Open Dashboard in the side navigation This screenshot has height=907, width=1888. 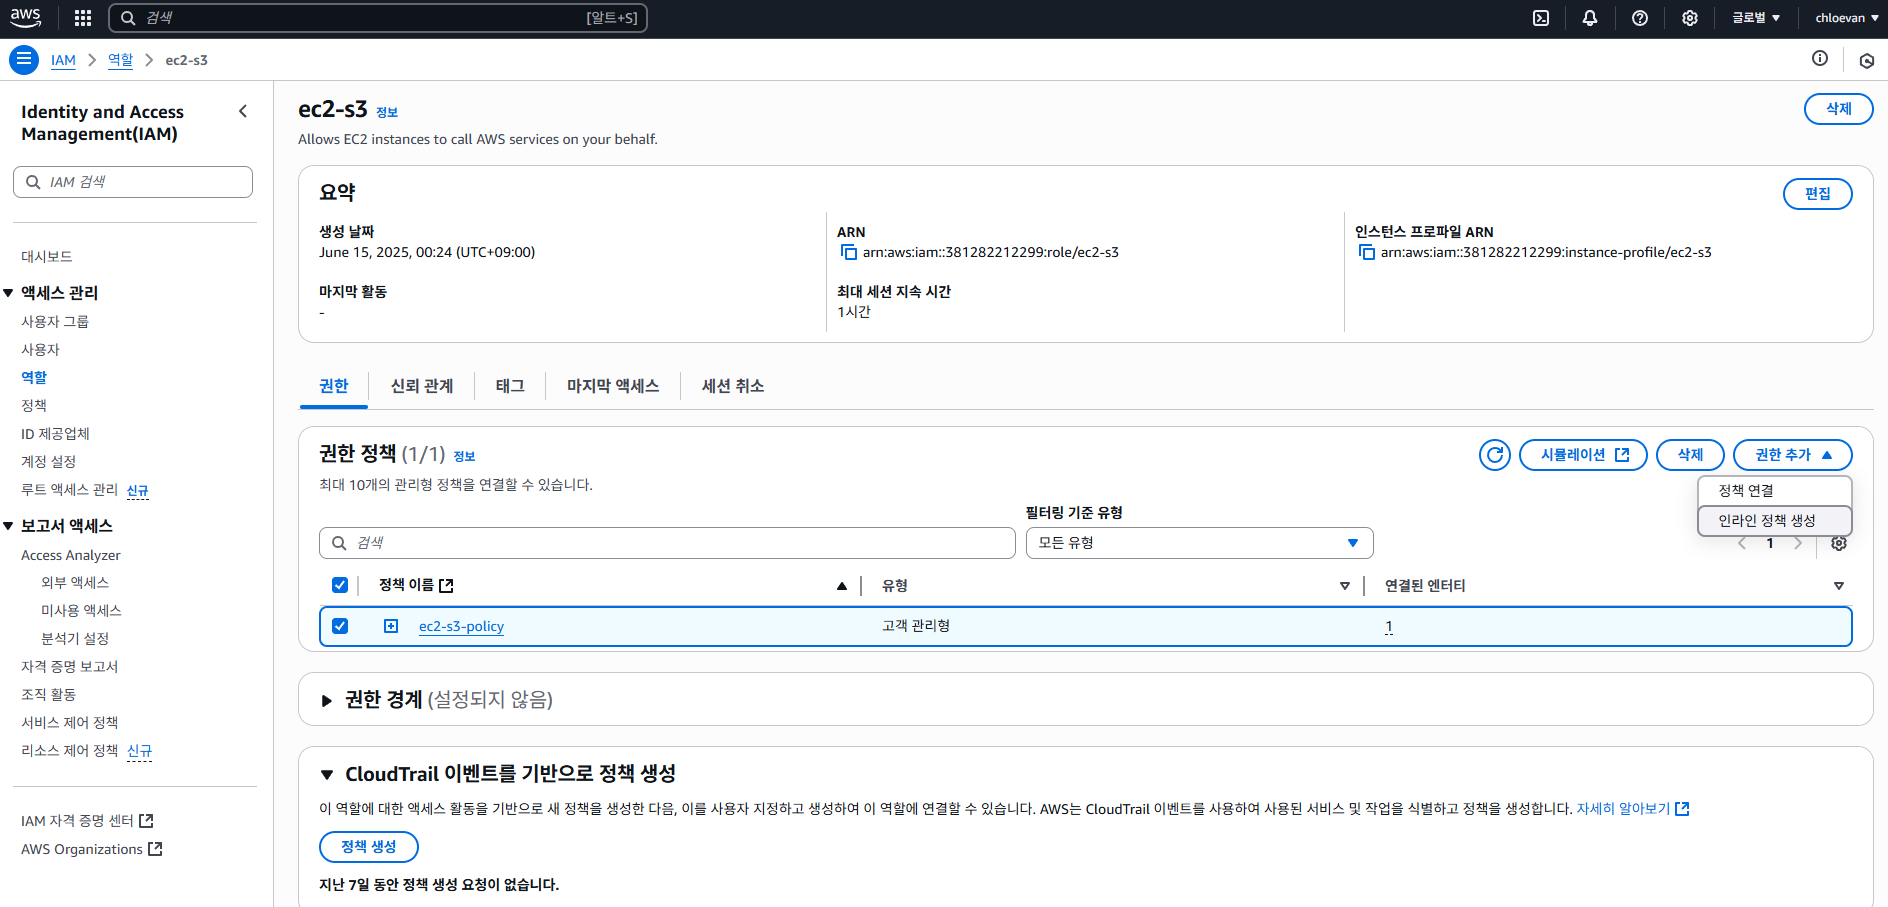46,257
